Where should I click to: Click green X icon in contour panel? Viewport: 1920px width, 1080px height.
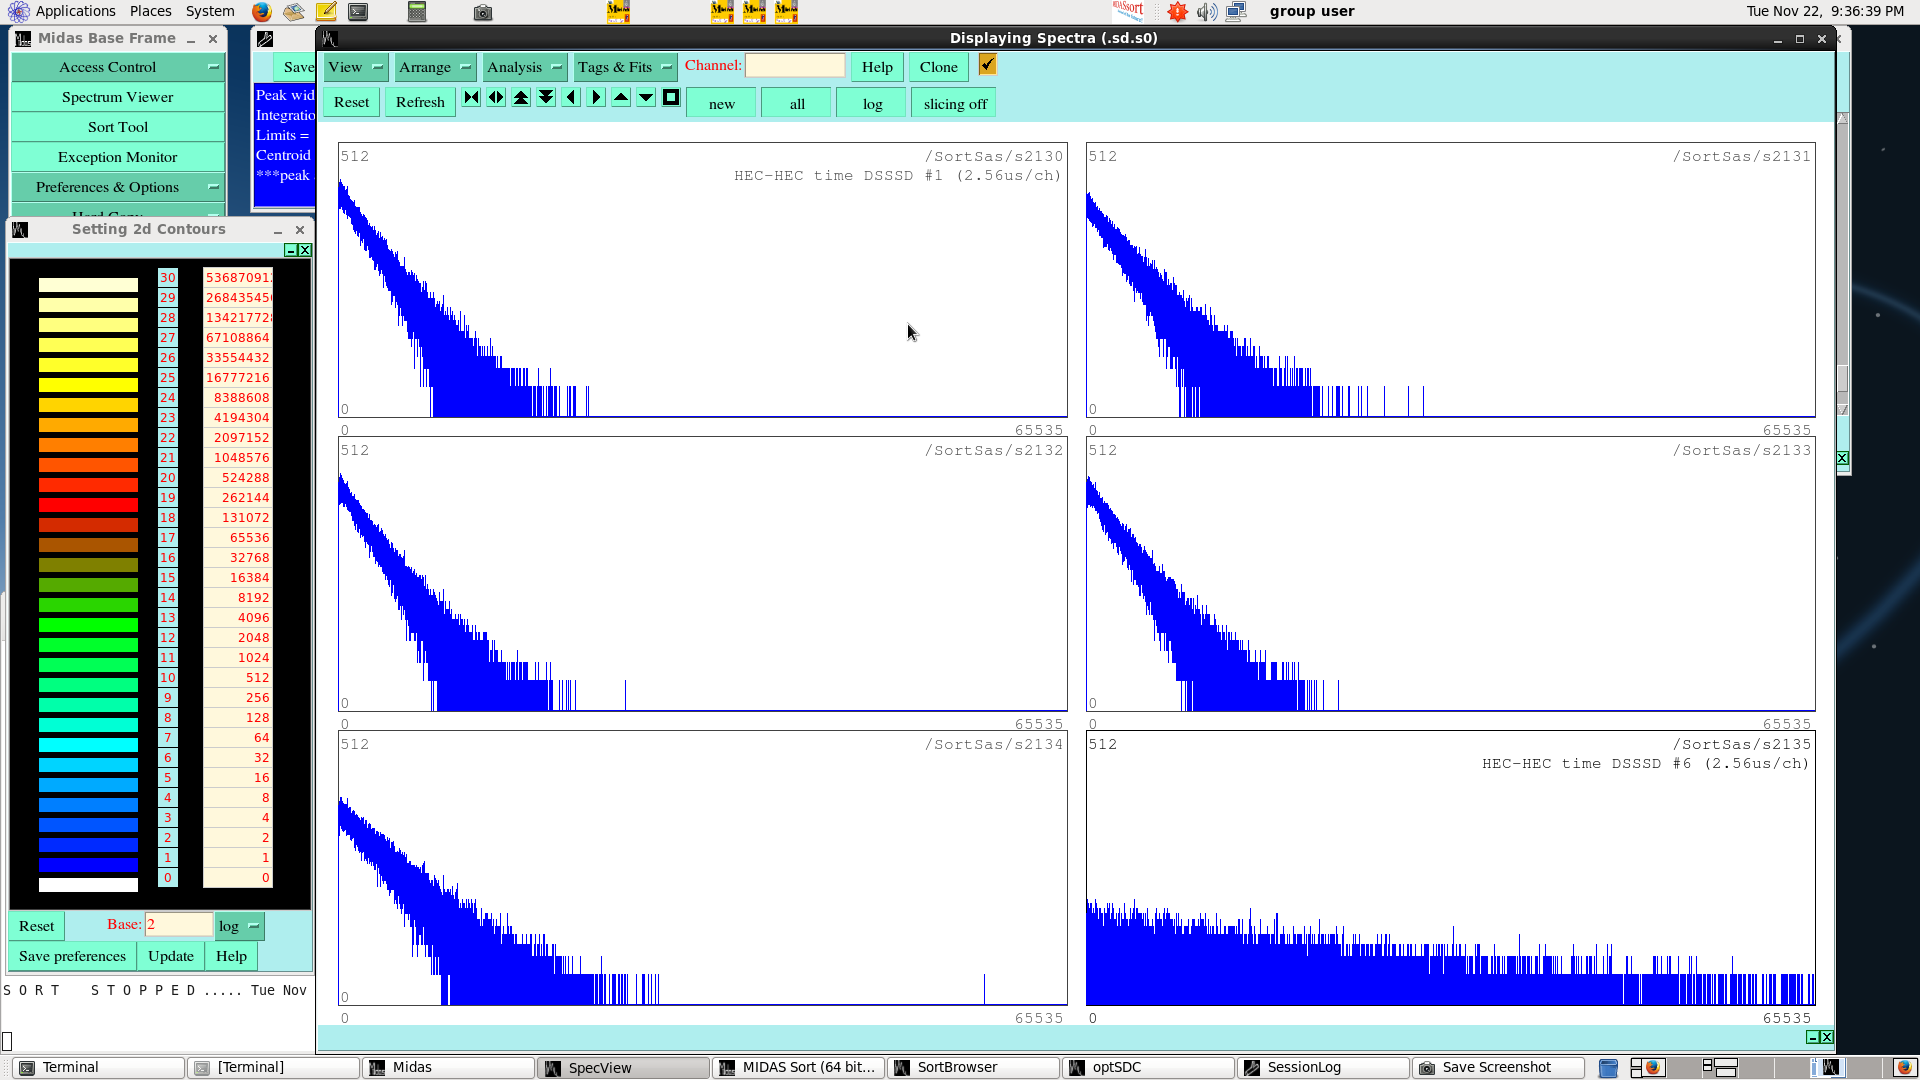coord(305,250)
